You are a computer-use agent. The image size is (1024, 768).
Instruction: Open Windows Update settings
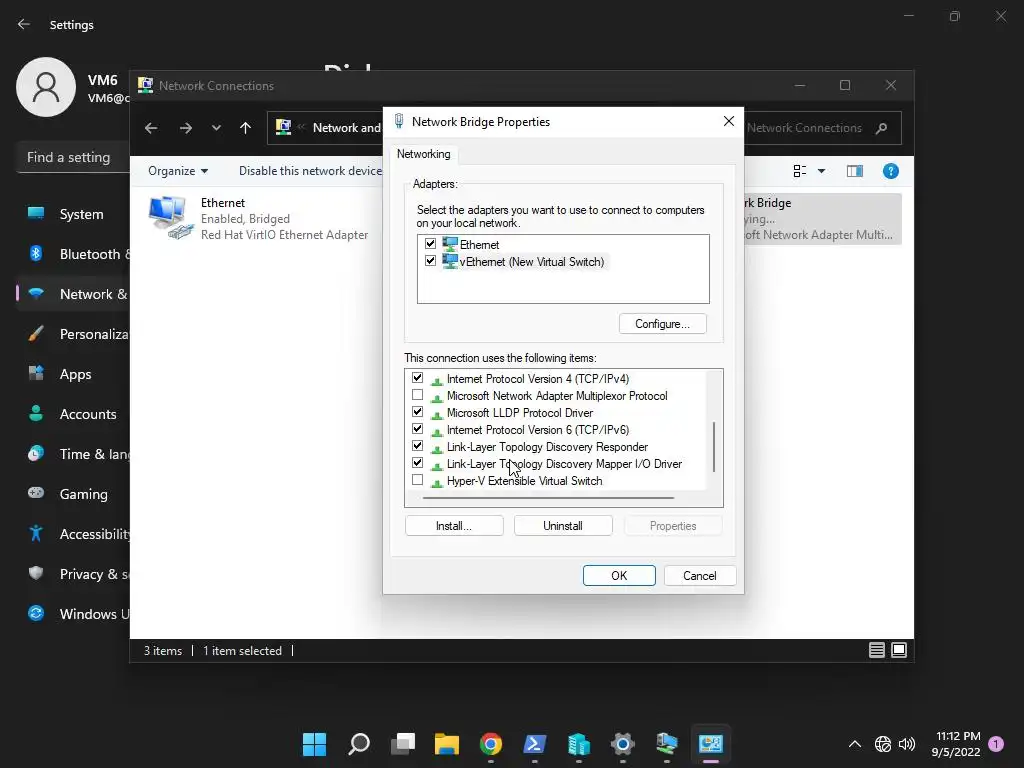point(73,614)
